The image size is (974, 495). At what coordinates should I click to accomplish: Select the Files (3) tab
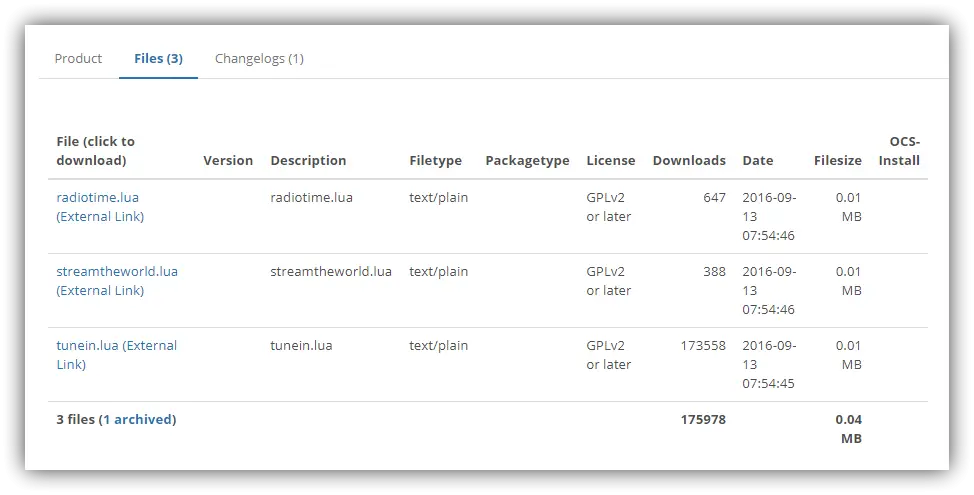click(x=158, y=58)
